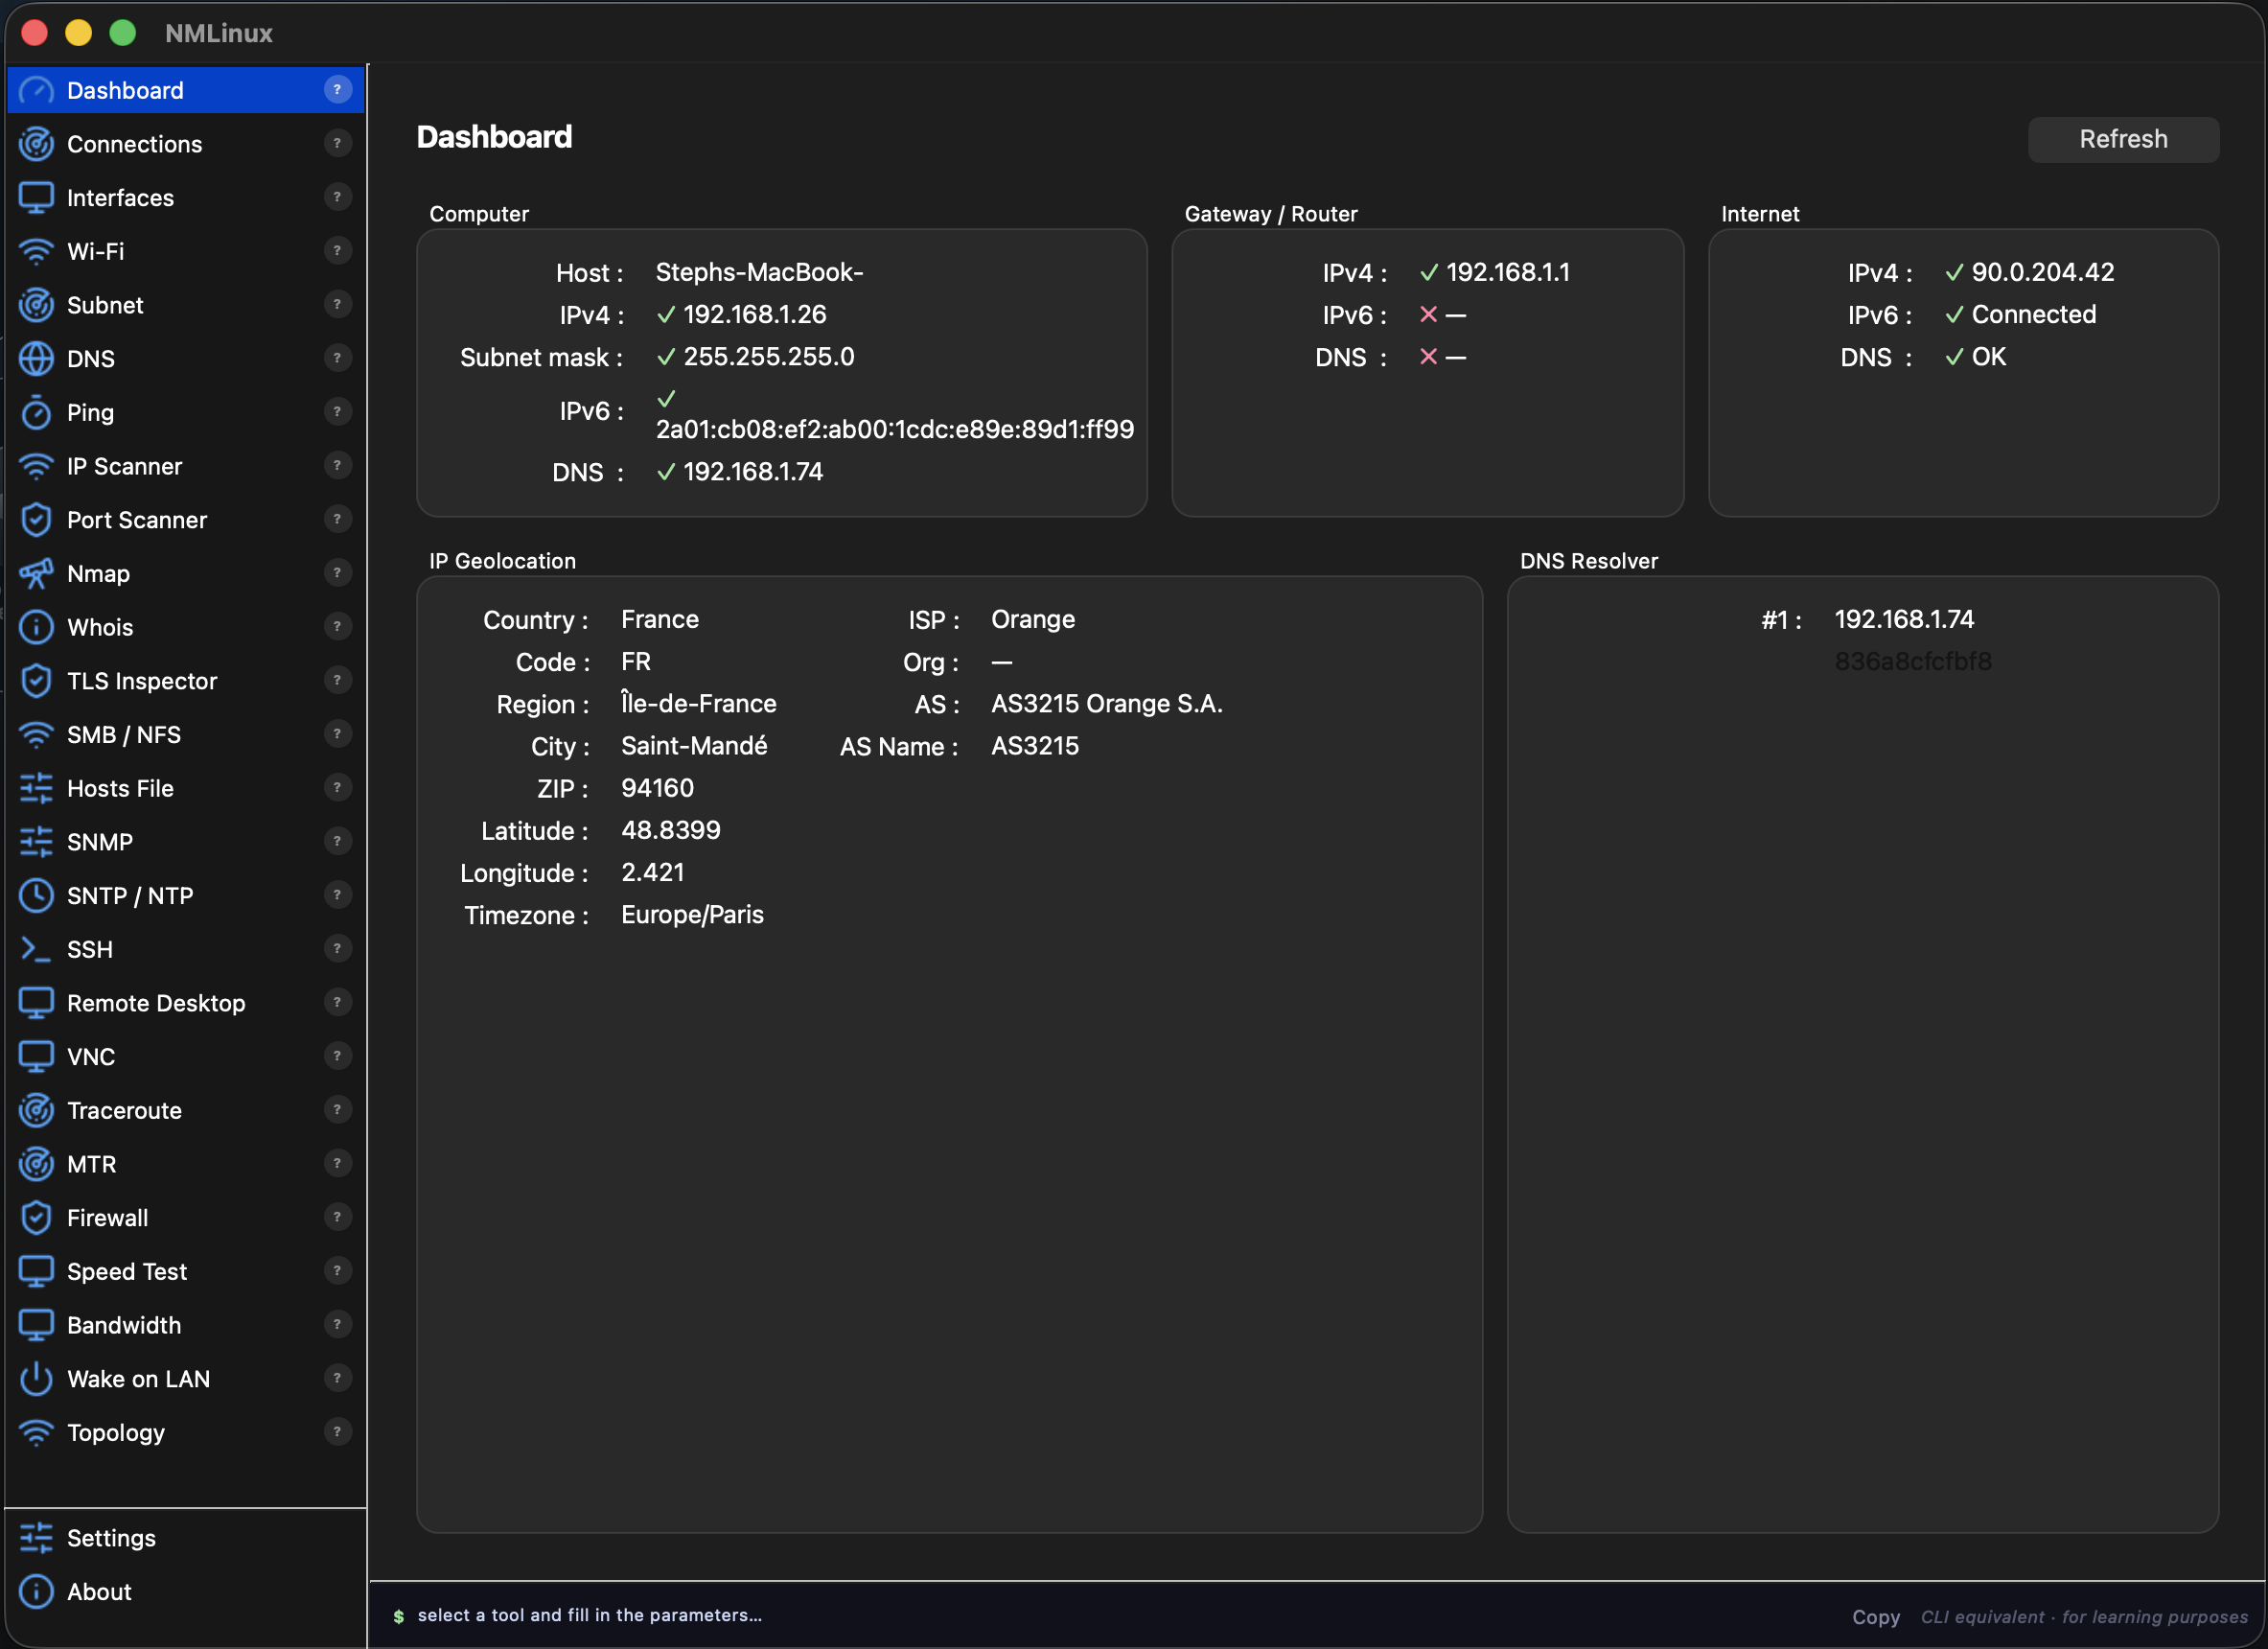Open the Speed Test tool
The height and width of the screenshot is (1649, 2268).
(127, 1272)
